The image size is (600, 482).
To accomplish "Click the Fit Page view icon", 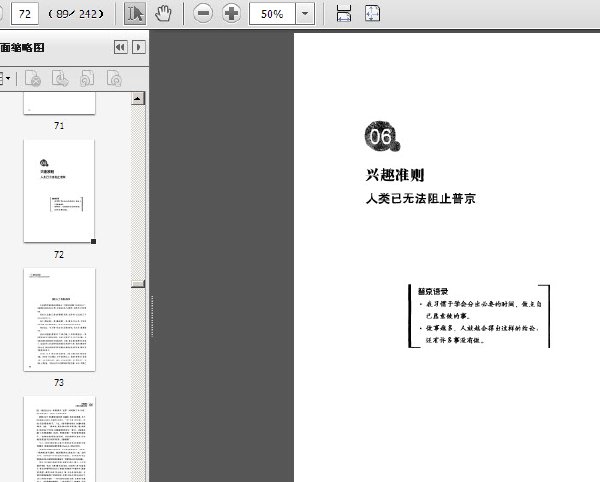I will (x=372, y=14).
